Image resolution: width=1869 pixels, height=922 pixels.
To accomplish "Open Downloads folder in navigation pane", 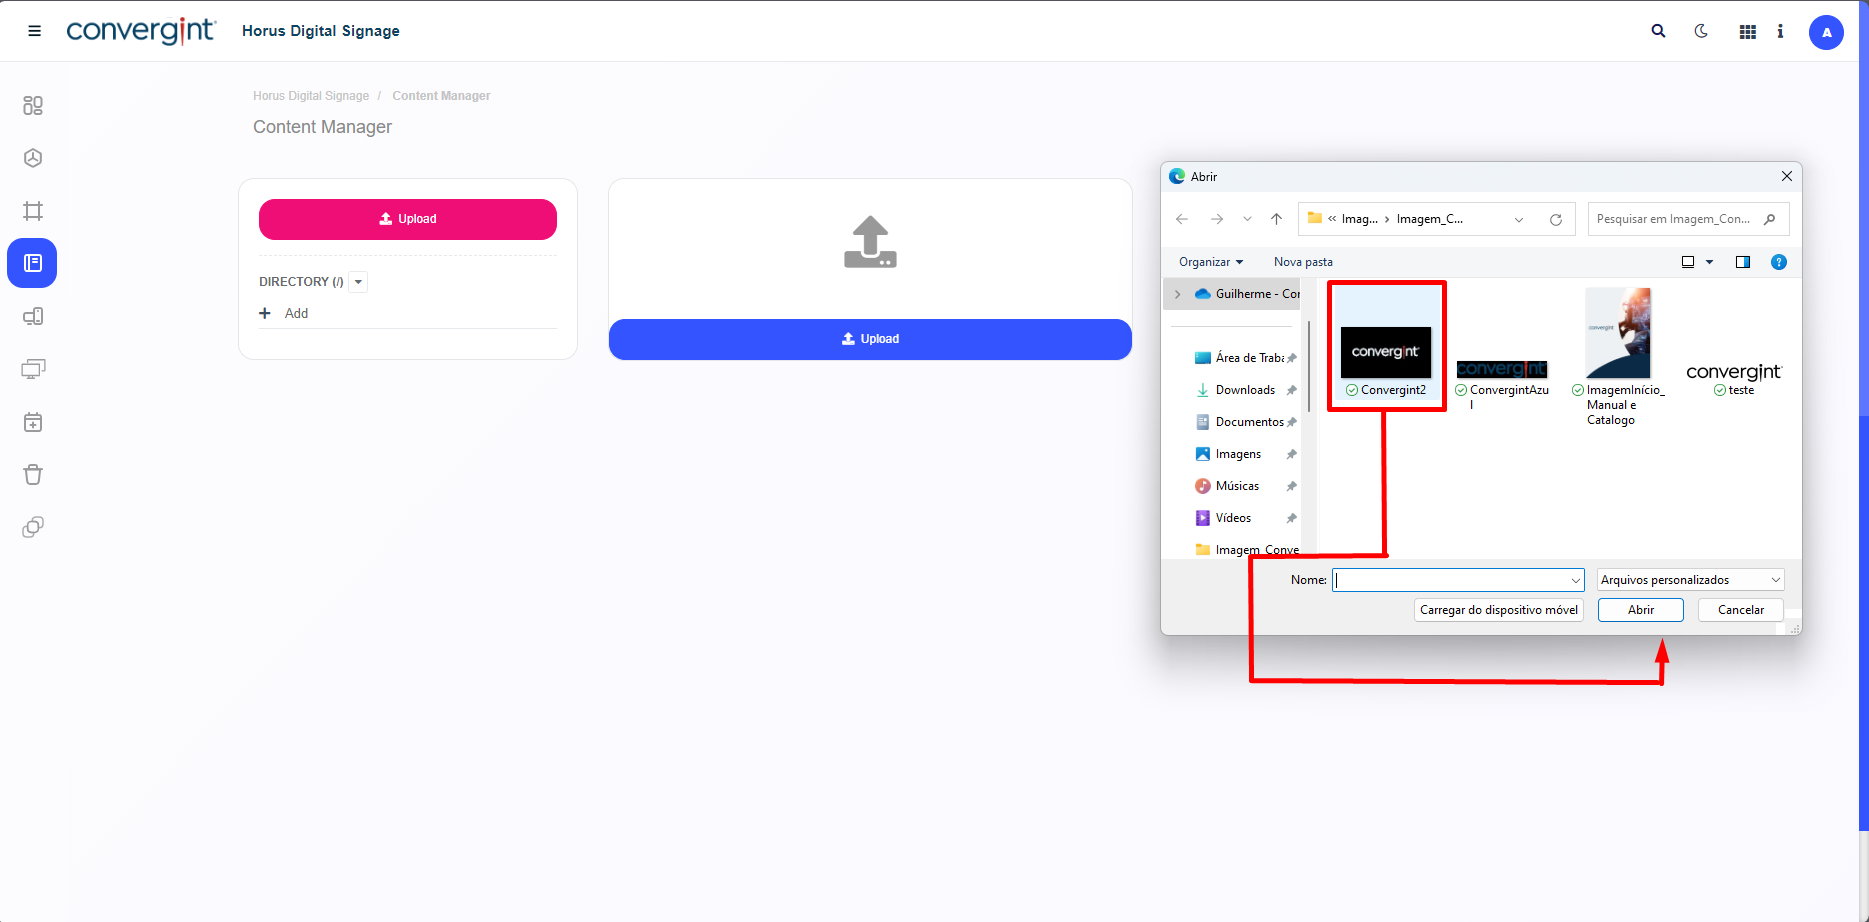I will point(1245,390).
